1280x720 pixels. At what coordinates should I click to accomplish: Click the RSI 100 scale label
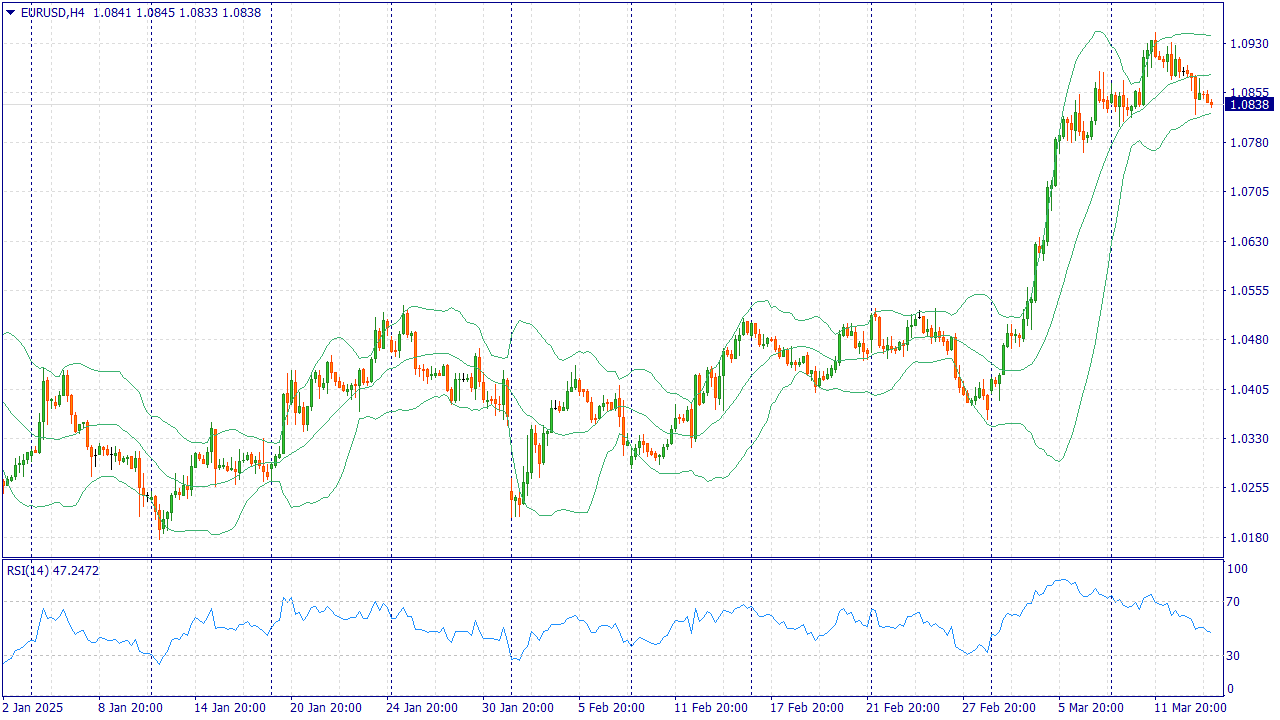click(1239, 569)
